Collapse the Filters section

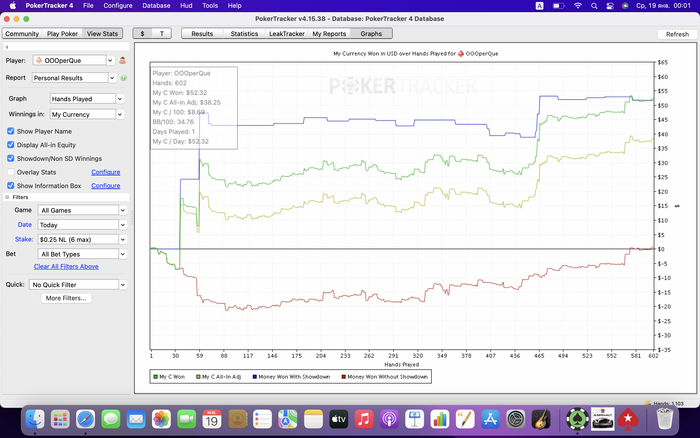coord(7,197)
